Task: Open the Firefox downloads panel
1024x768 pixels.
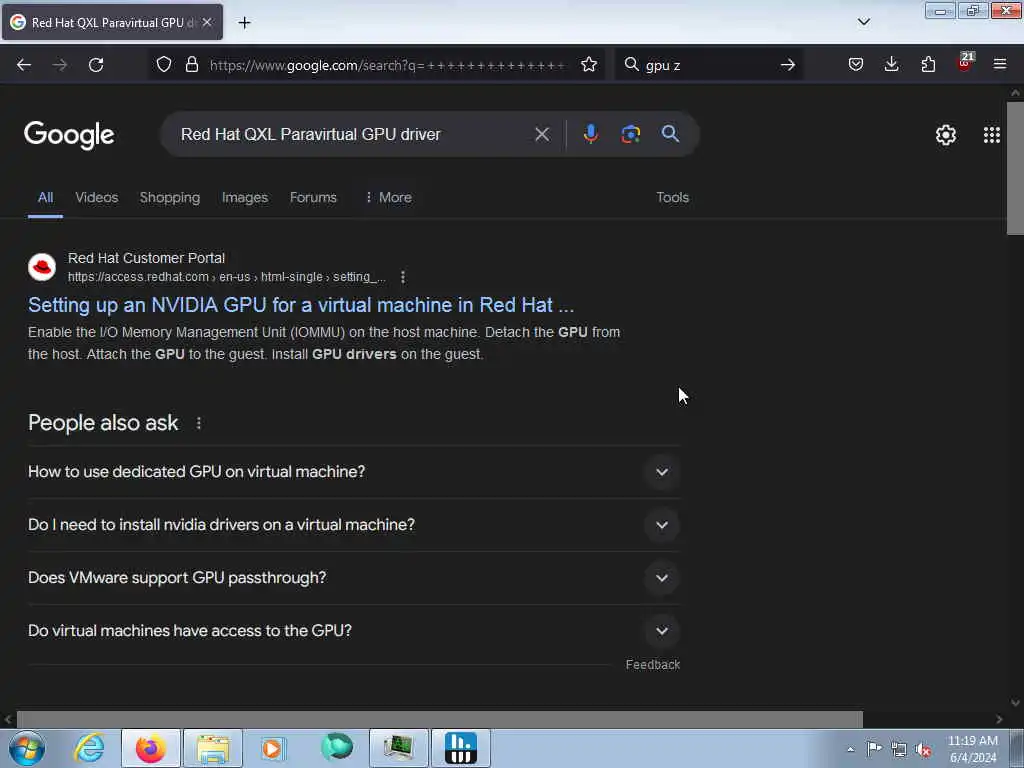Action: 891,65
